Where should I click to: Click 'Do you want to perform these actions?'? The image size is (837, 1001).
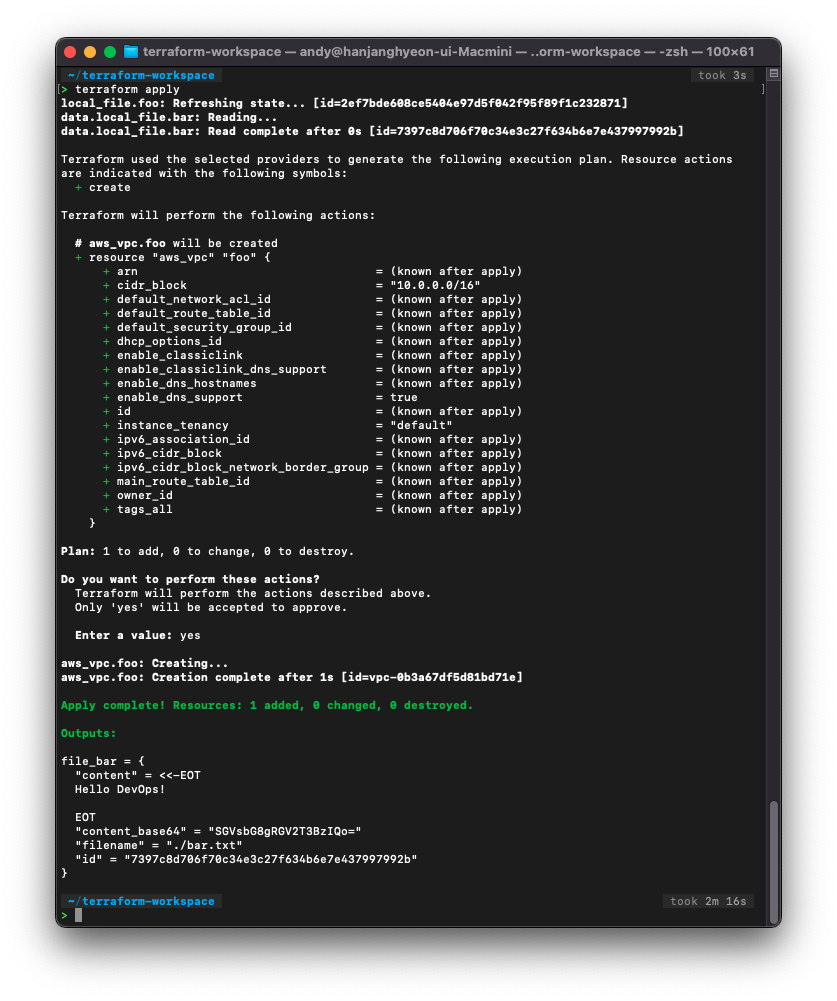point(190,580)
